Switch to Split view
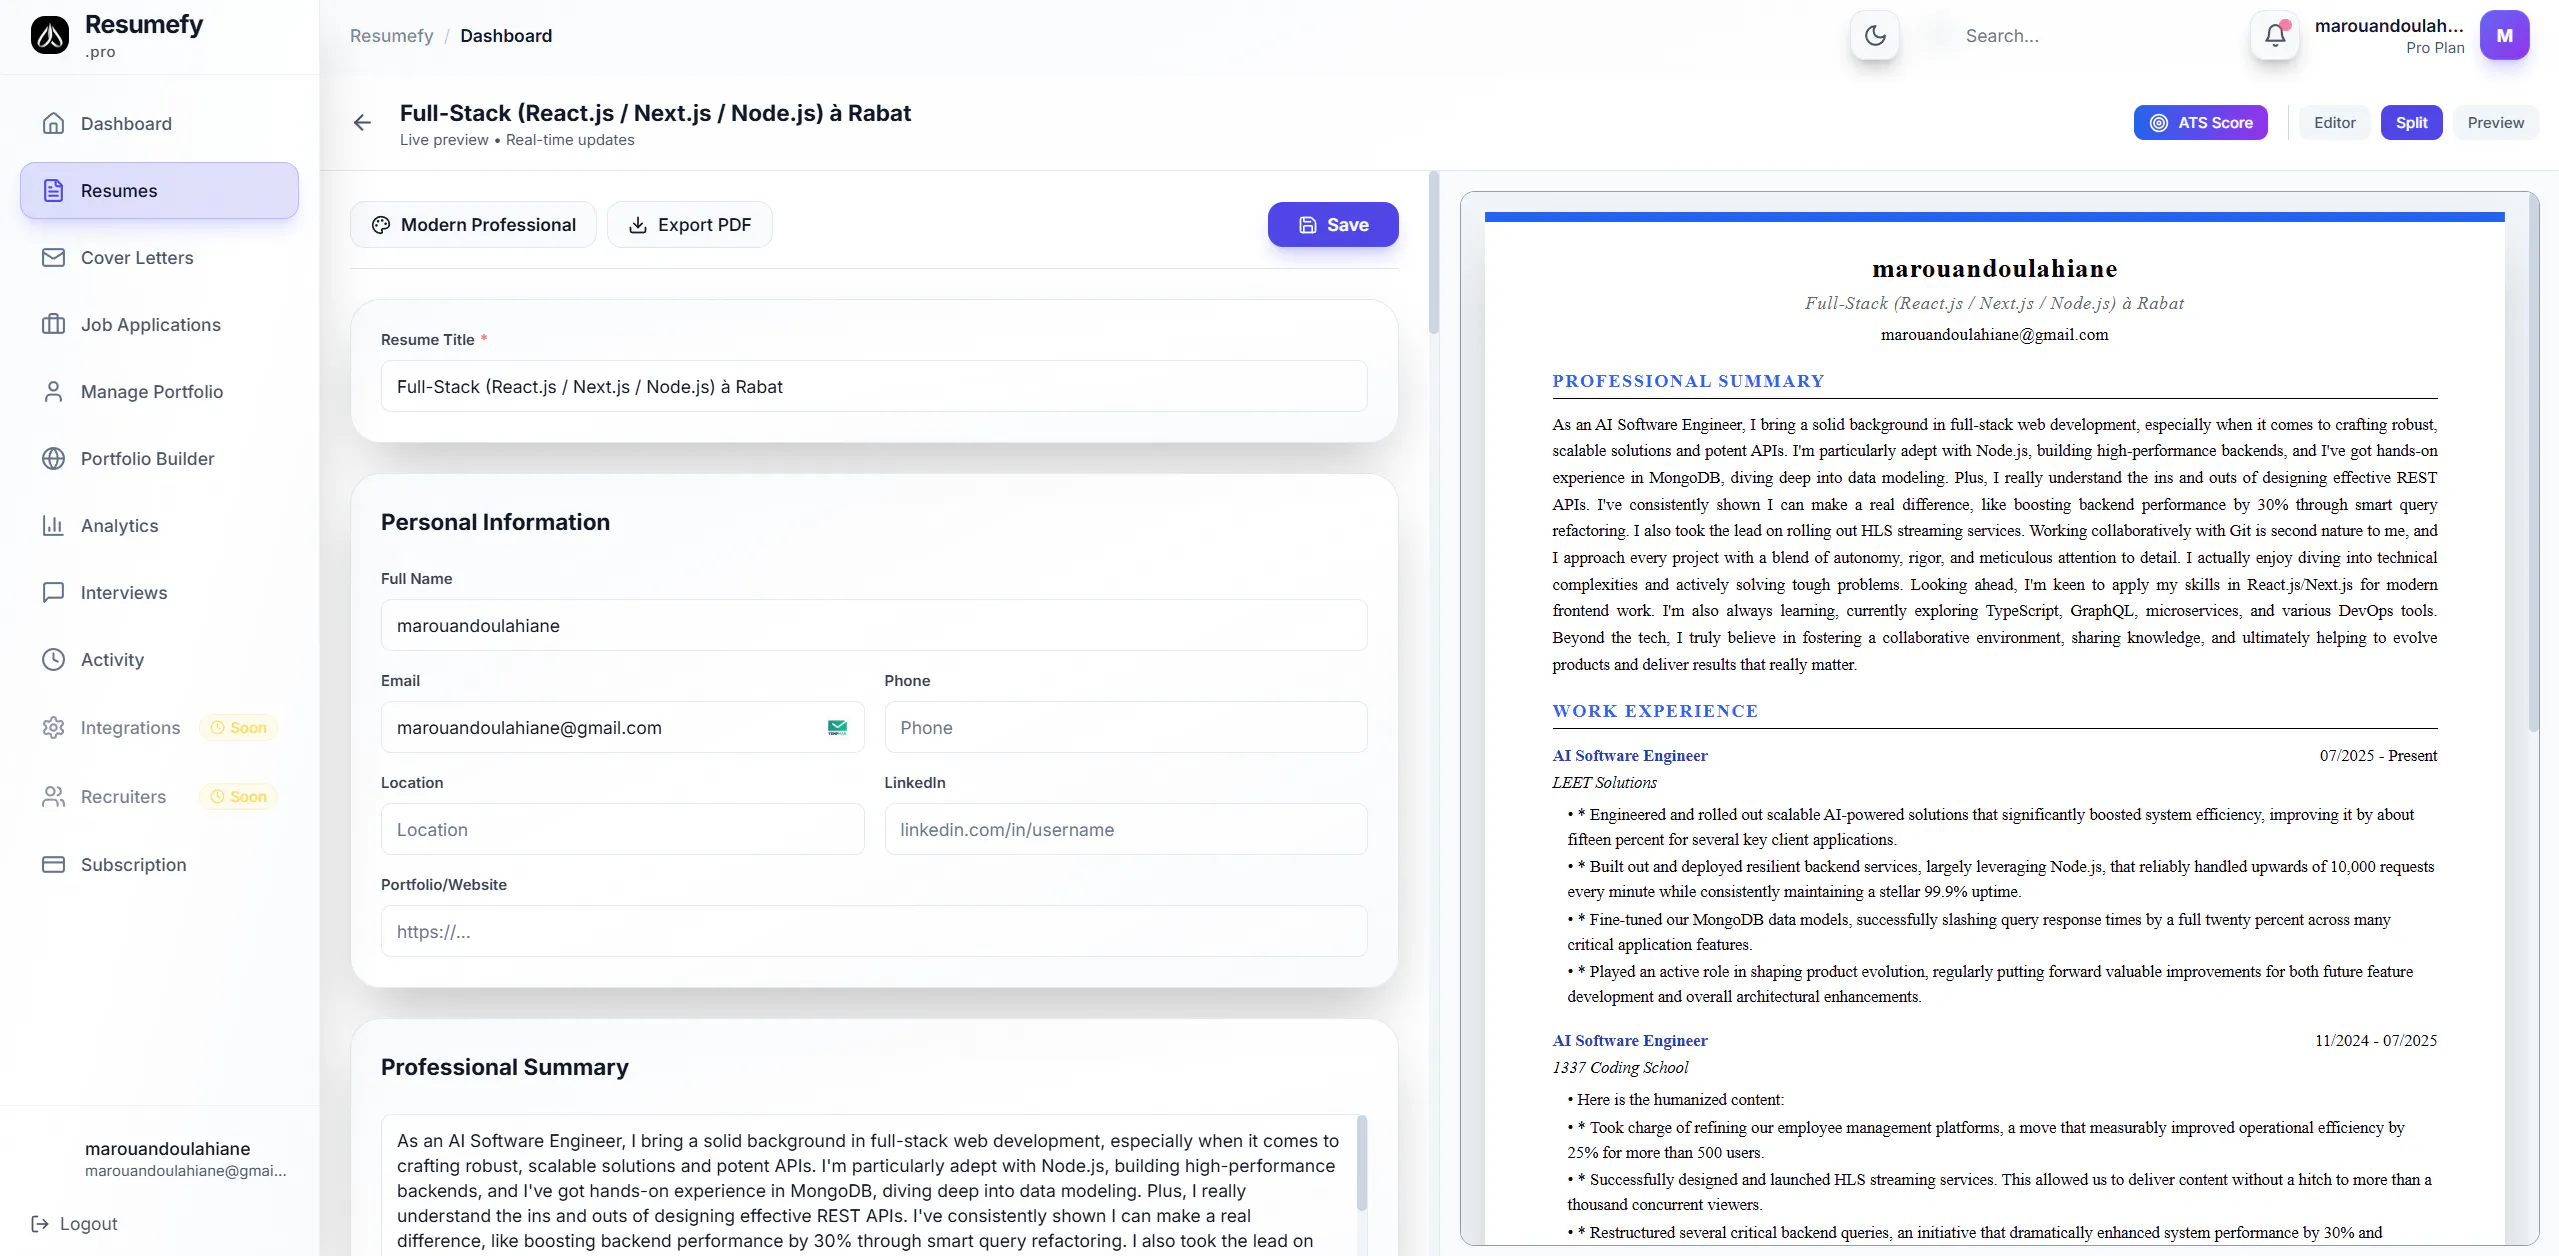The image size is (2559, 1256). click(2411, 122)
